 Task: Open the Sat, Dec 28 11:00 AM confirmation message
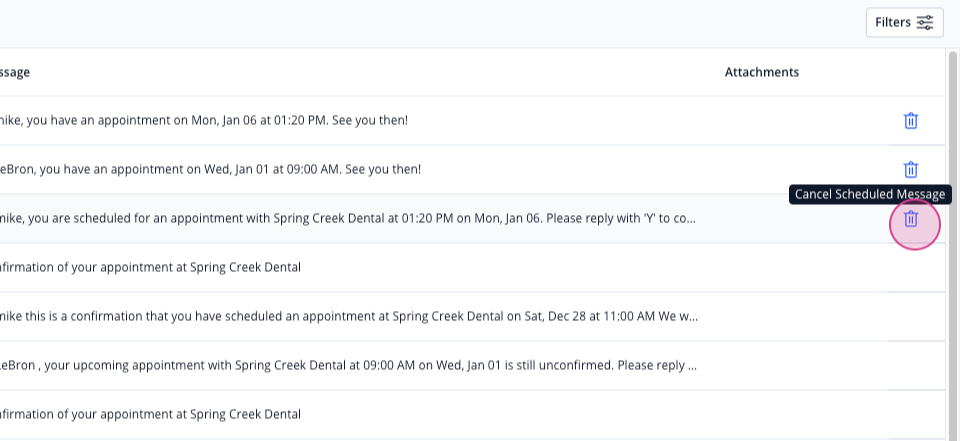pyautogui.click(x=348, y=317)
